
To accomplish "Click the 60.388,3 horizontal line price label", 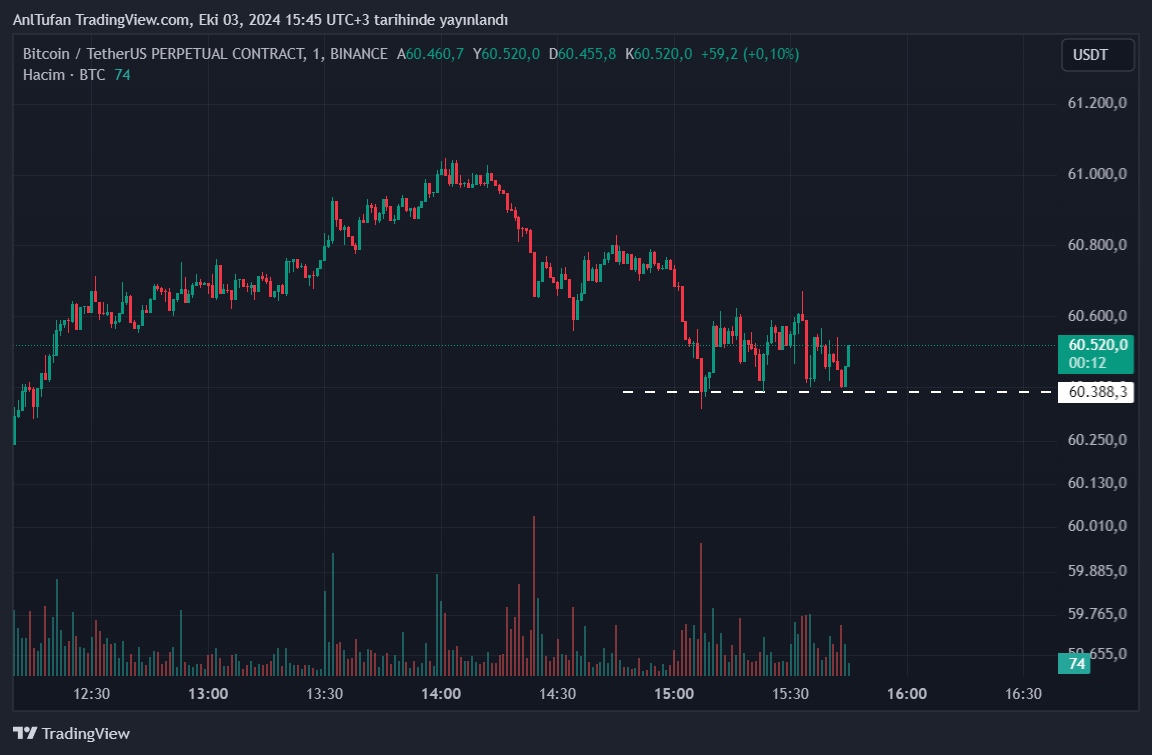I will [x=1098, y=392].
